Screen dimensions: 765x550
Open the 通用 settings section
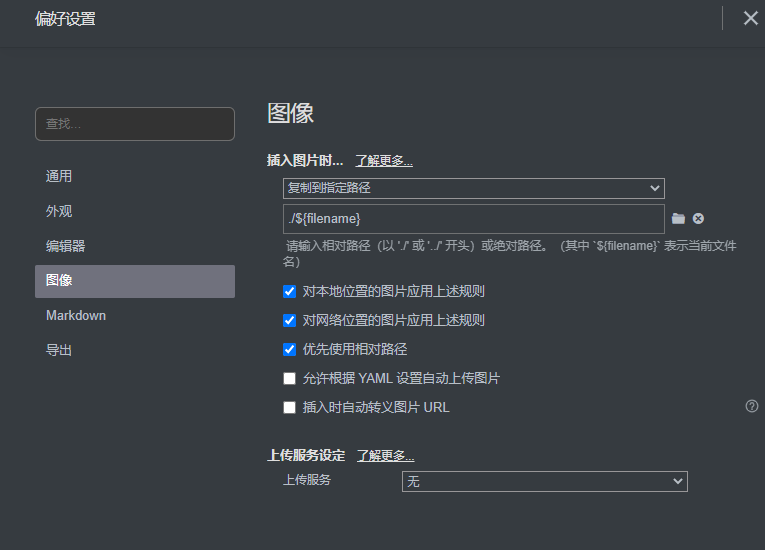click(x=59, y=176)
